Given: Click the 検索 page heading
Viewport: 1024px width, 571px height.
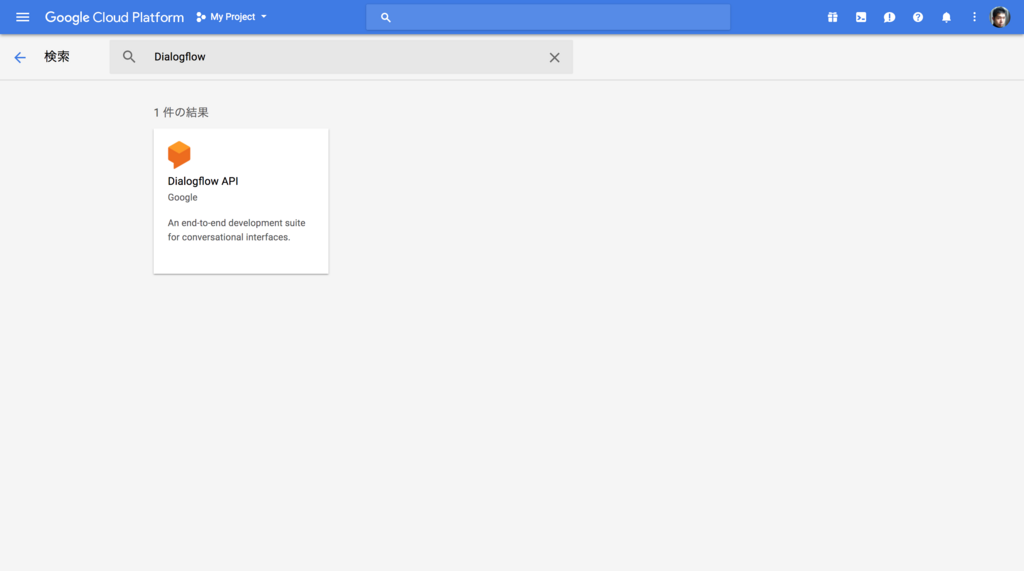Looking at the screenshot, I should [57, 57].
